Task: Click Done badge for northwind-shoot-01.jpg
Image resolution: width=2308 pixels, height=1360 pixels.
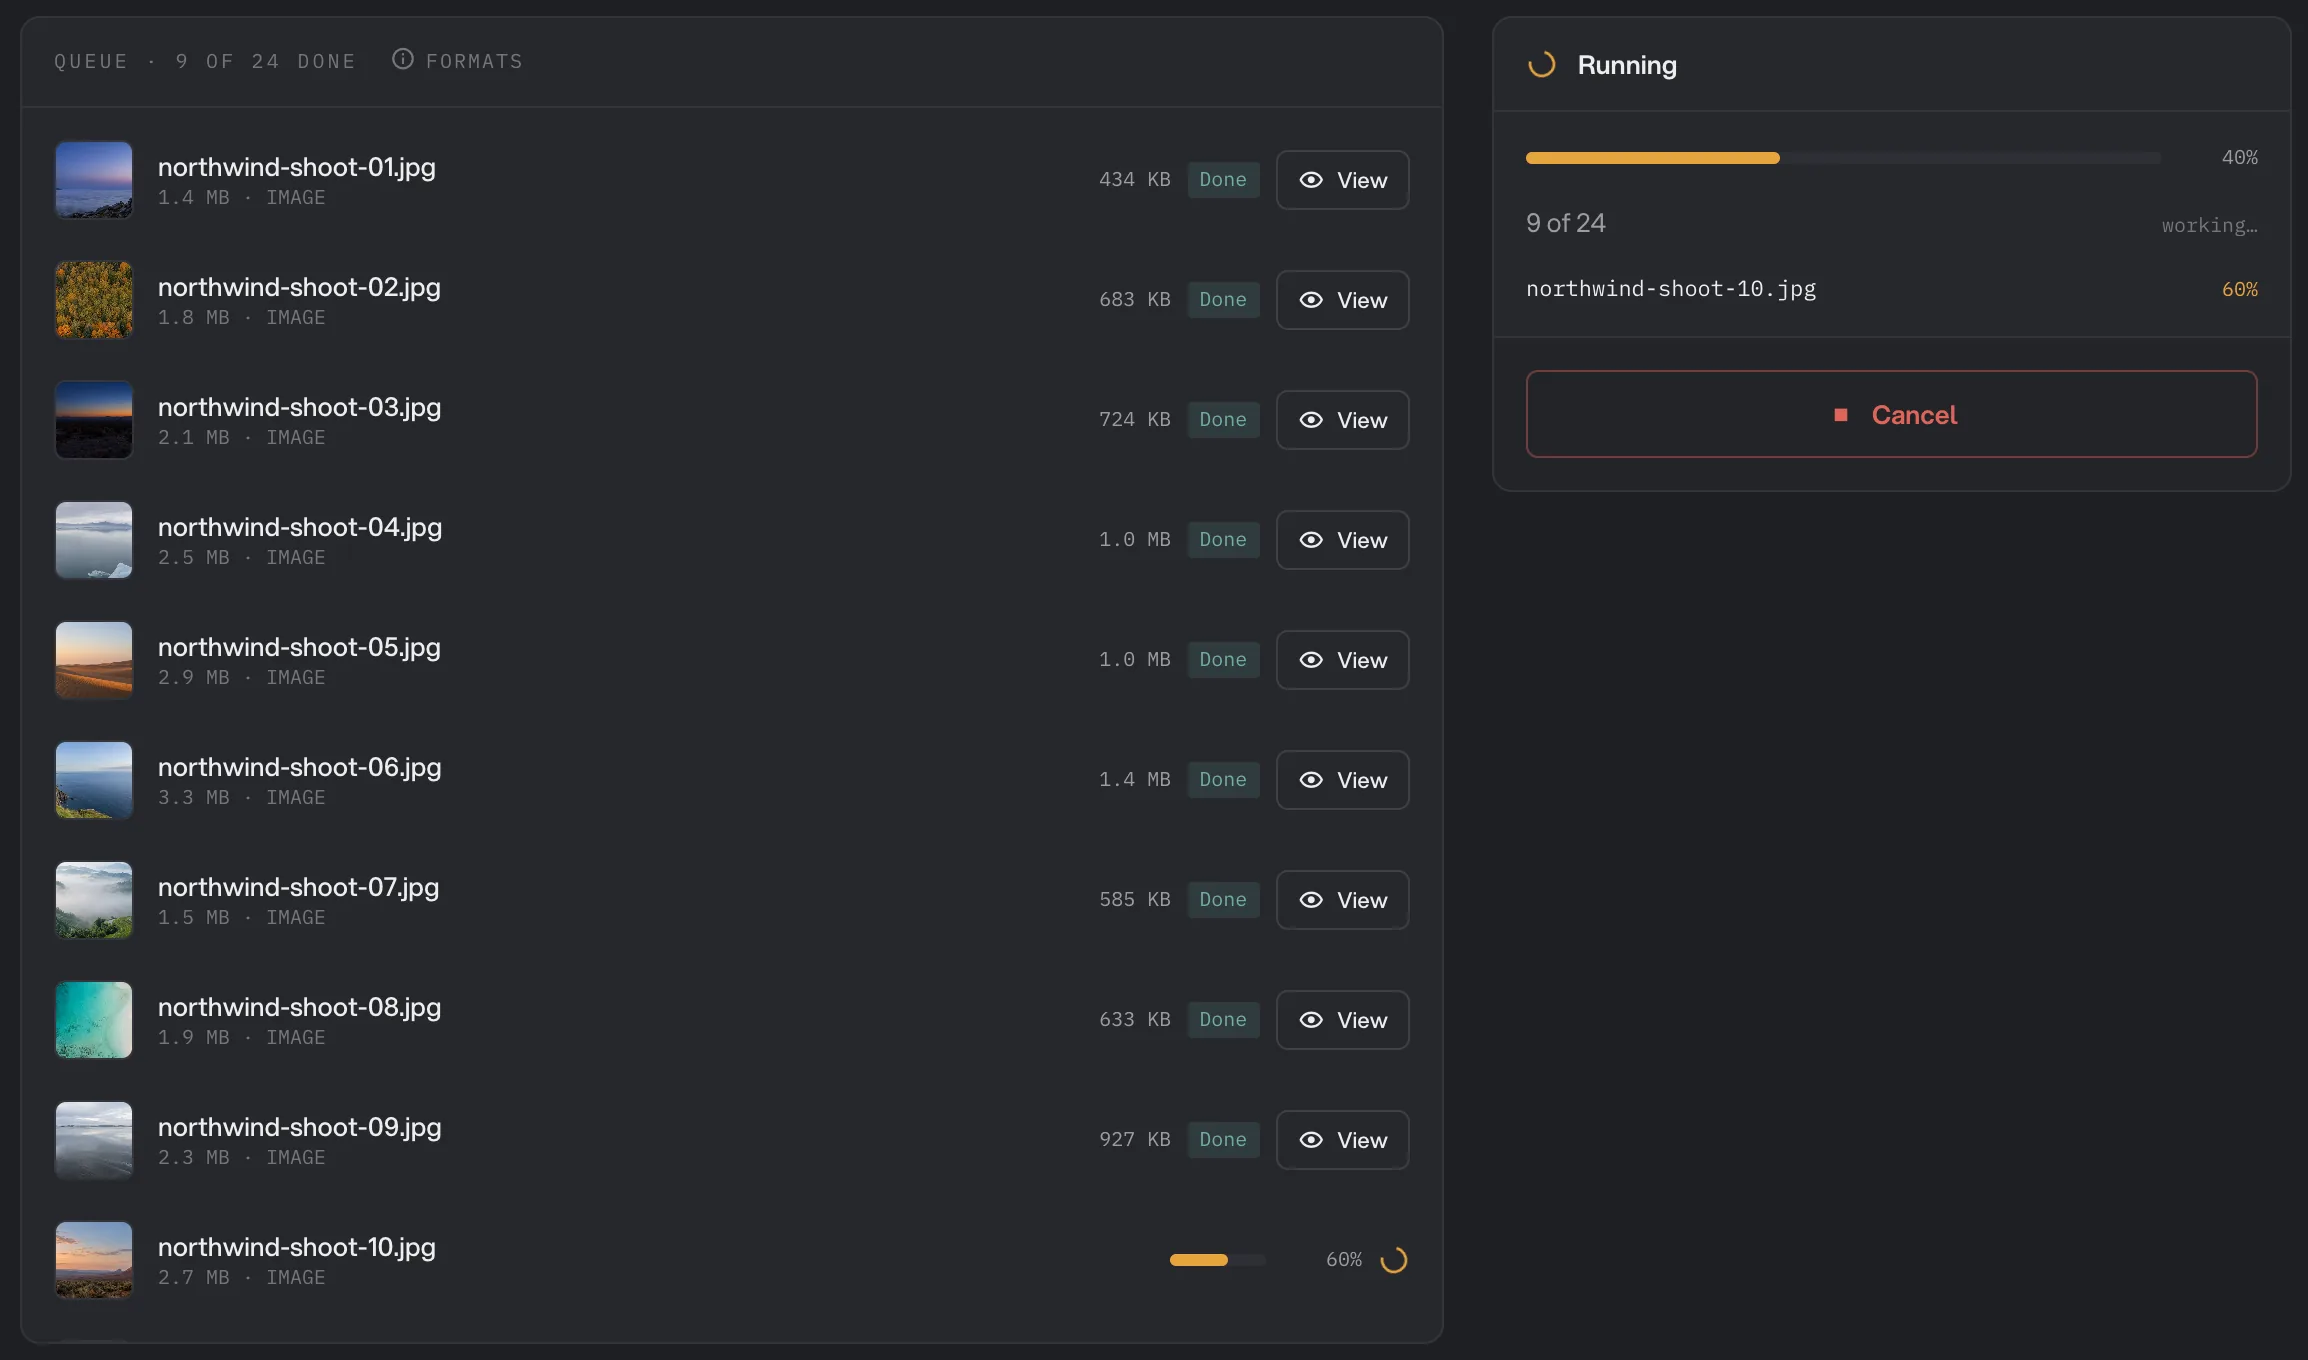Action: point(1223,180)
